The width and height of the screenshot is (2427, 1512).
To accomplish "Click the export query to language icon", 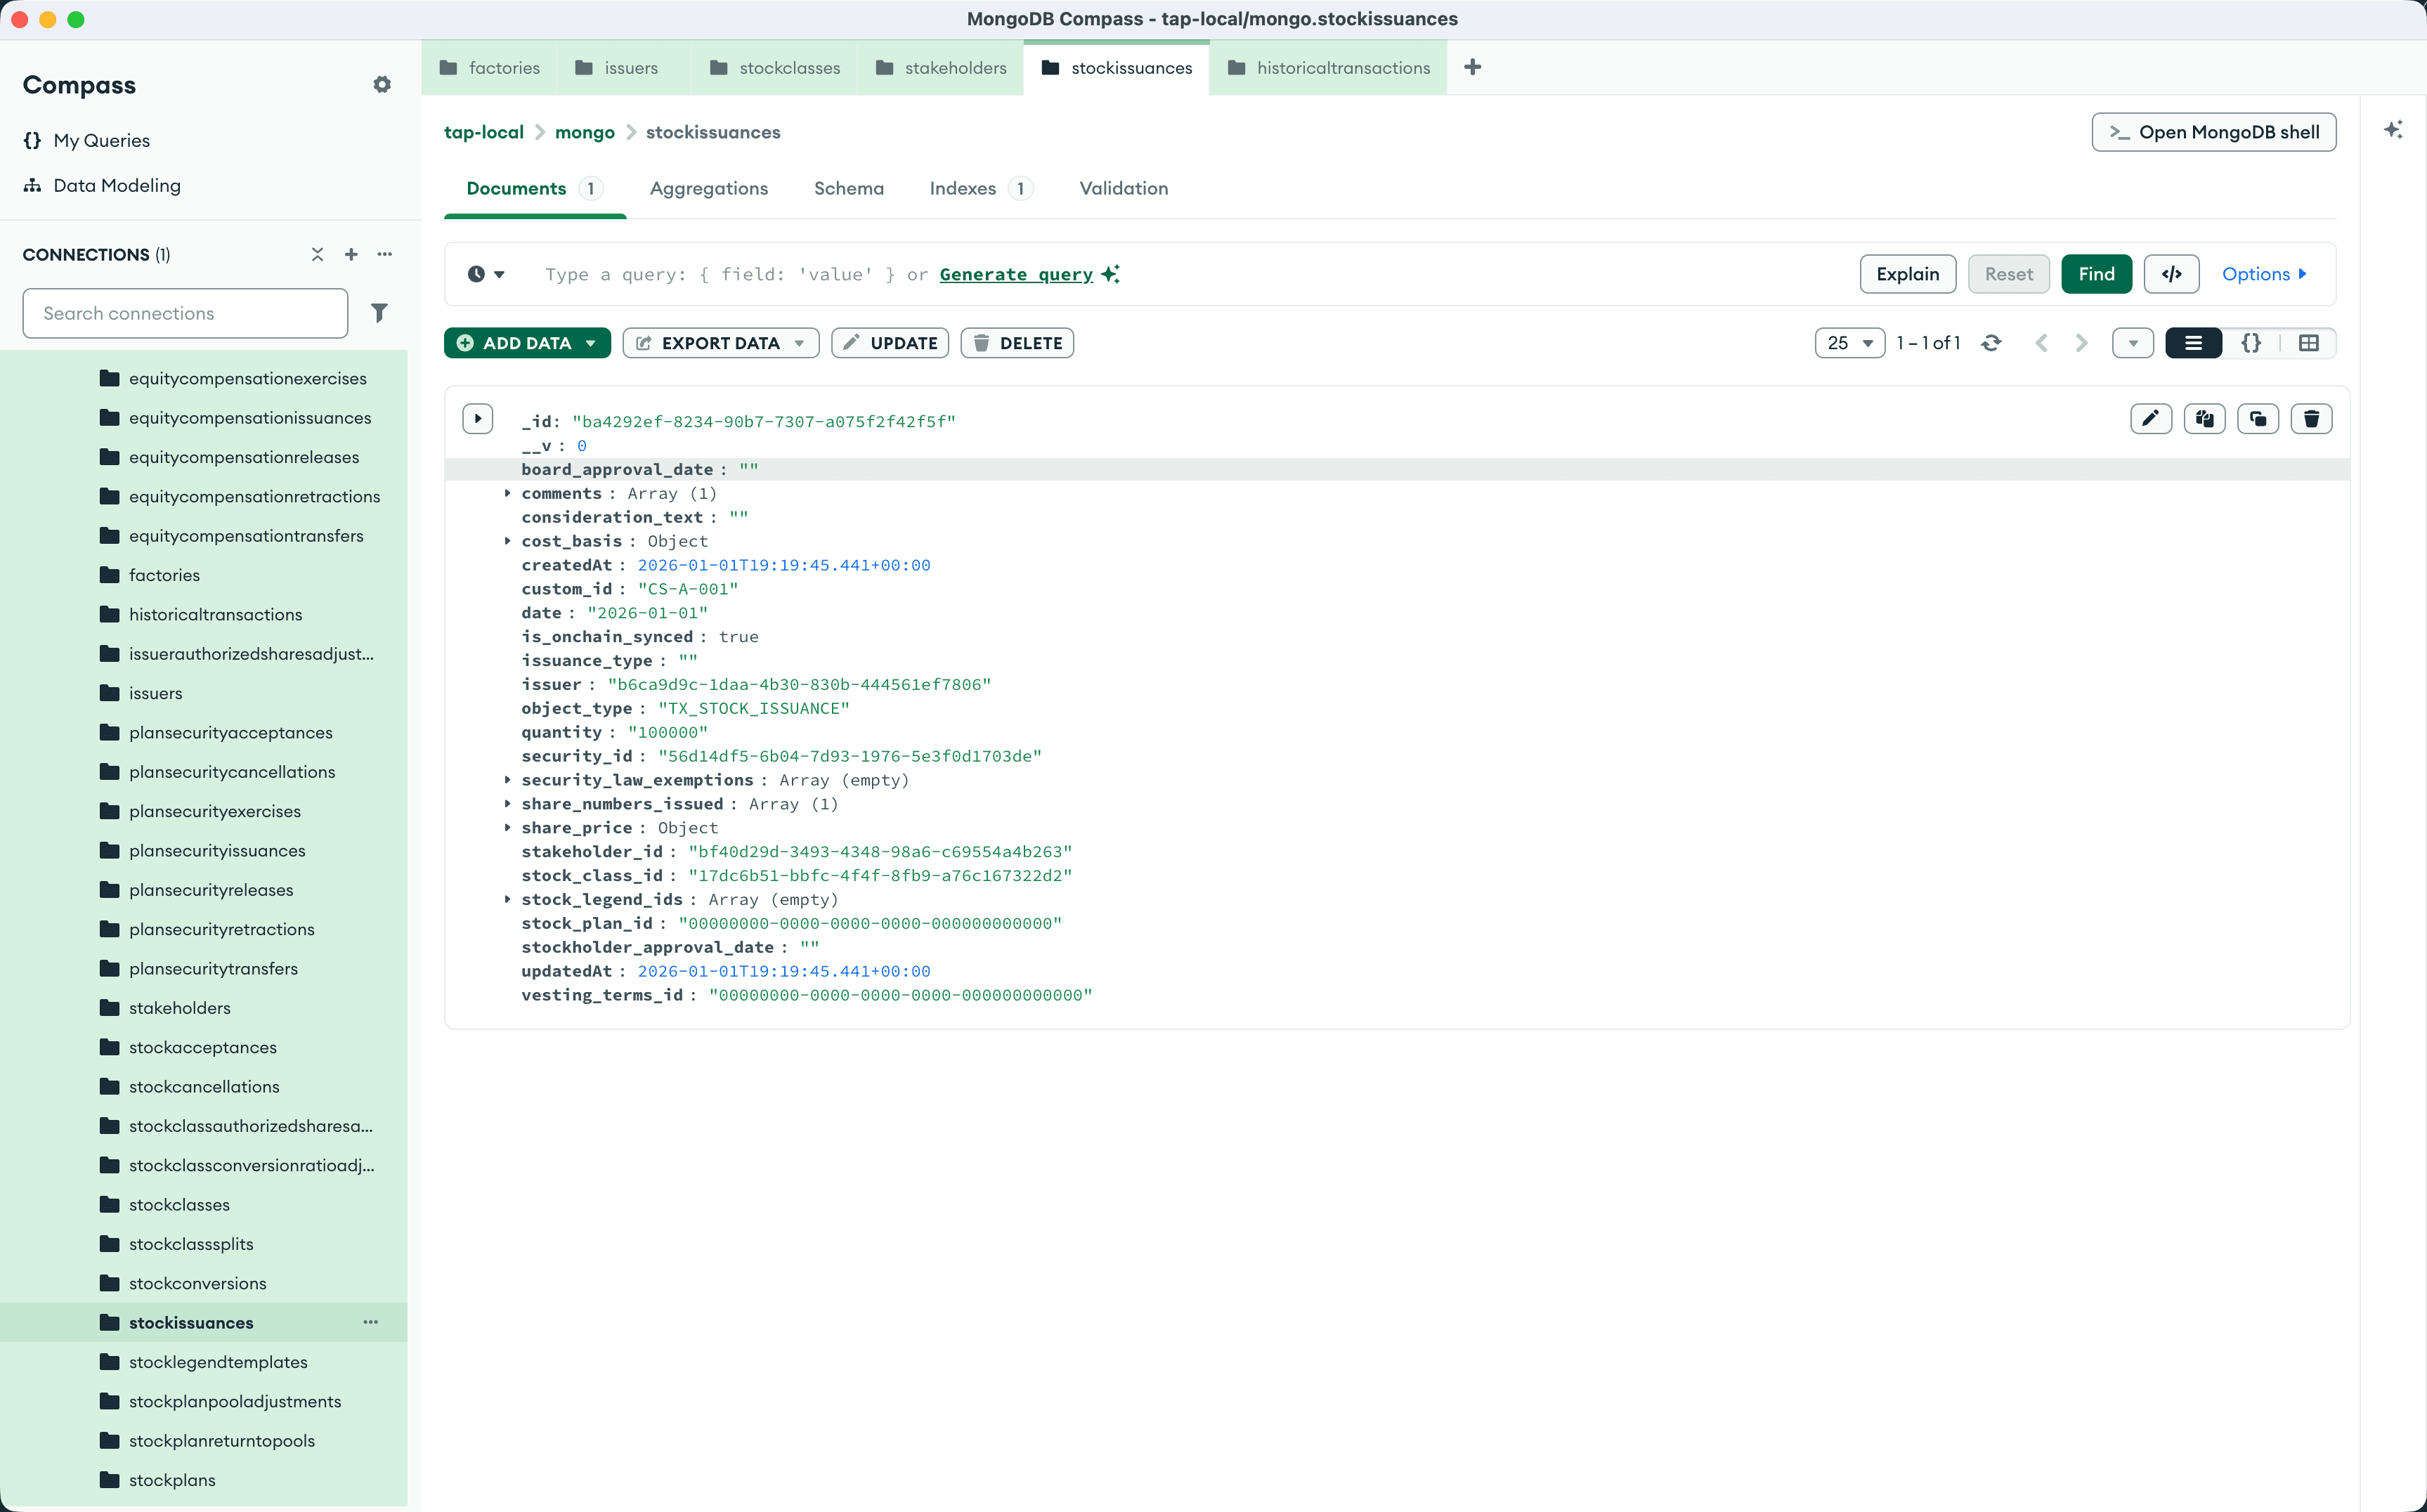I will point(2171,274).
